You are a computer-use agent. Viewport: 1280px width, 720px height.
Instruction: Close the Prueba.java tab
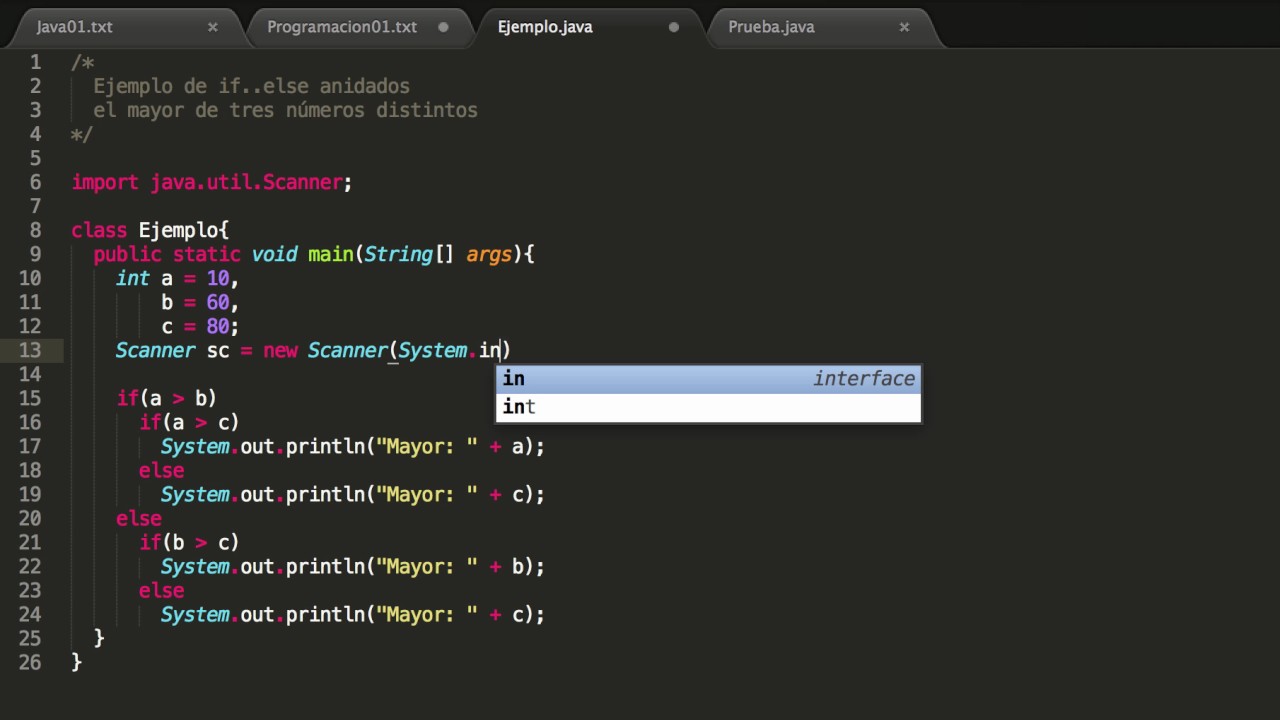point(904,27)
